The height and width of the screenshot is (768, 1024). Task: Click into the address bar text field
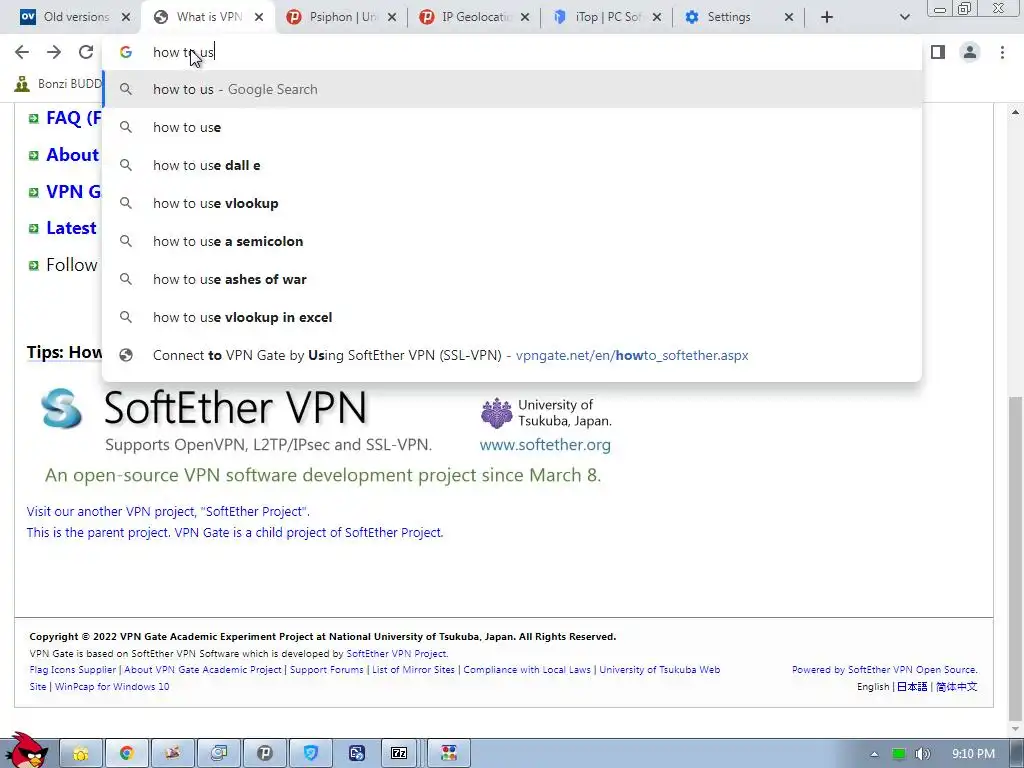click(x=512, y=52)
